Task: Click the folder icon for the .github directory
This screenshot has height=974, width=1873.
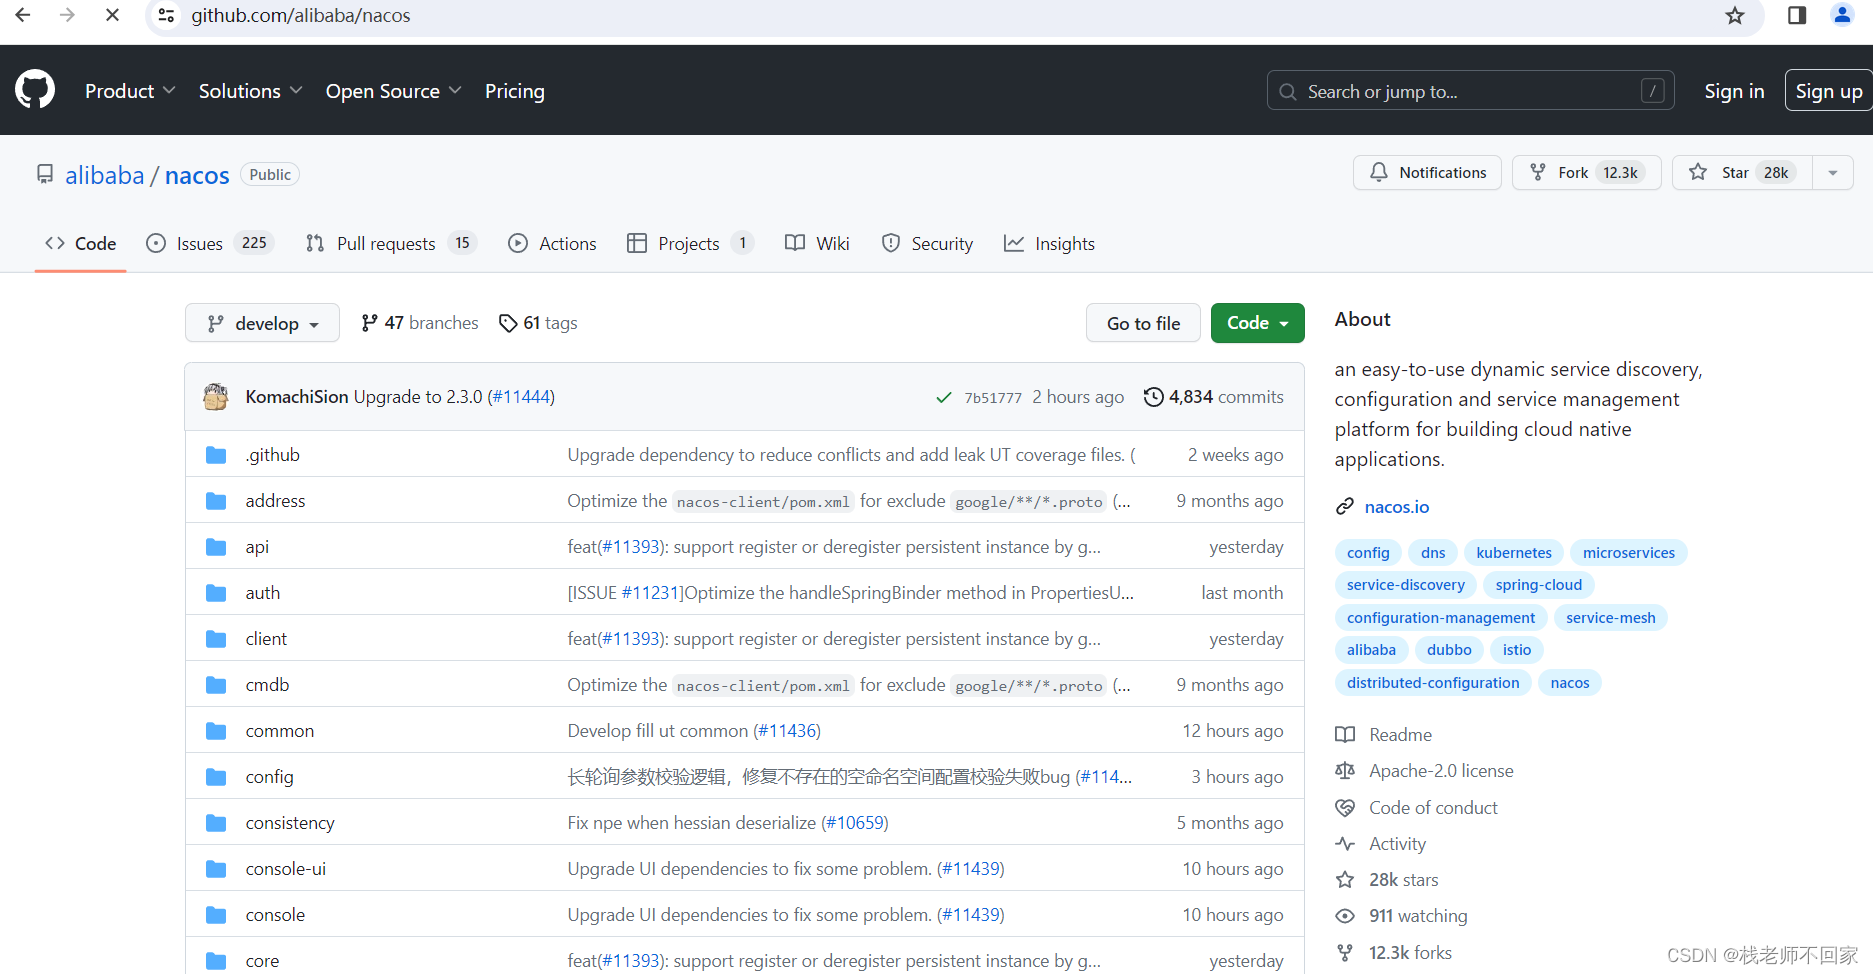Action: pos(216,455)
